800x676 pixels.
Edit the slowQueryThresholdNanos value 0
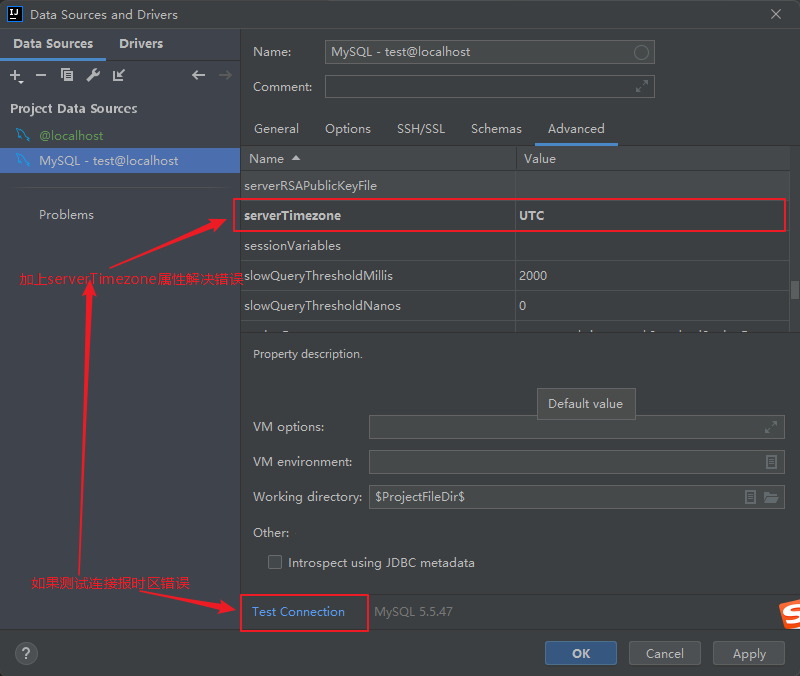[653, 306]
